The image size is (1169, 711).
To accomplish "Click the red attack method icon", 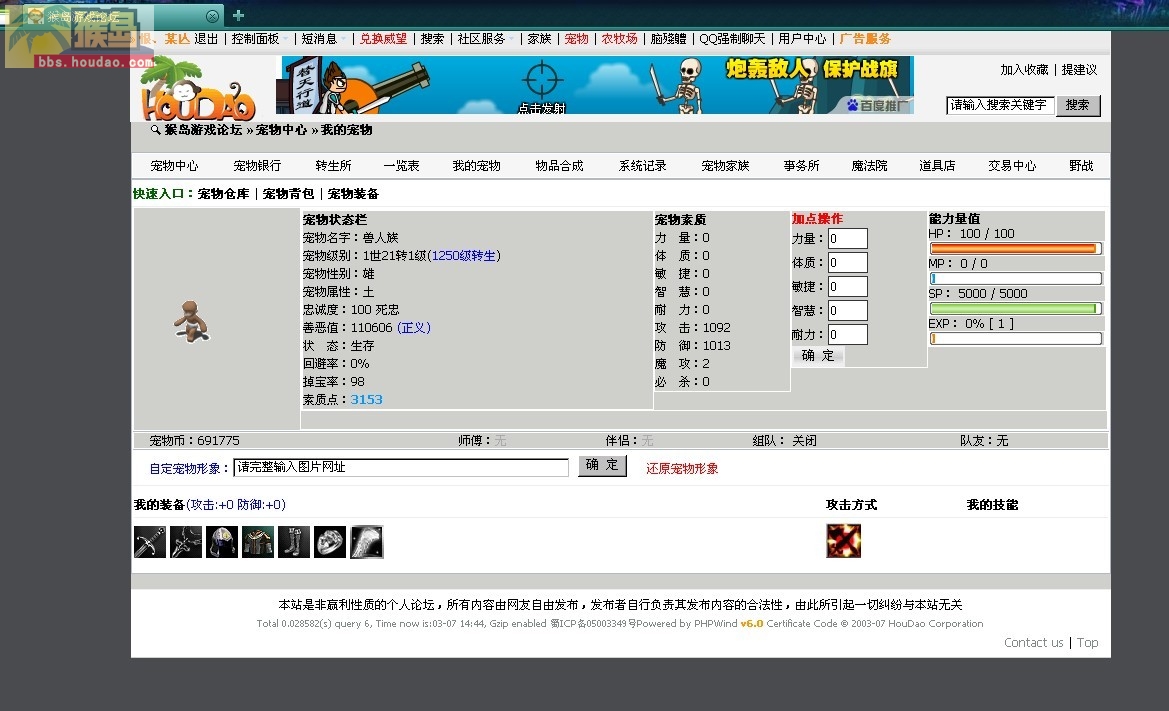I will click(843, 540).
